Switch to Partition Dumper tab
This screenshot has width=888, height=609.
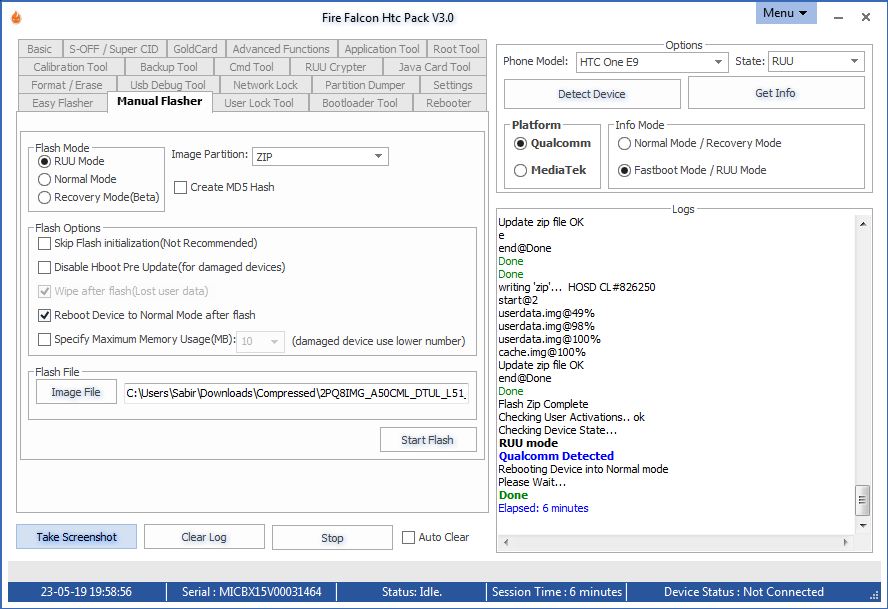(365, 86)
